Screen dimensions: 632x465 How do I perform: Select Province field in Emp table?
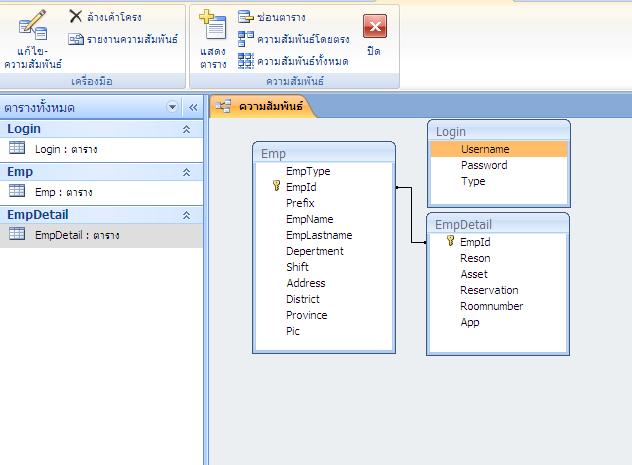click(307, 315)
